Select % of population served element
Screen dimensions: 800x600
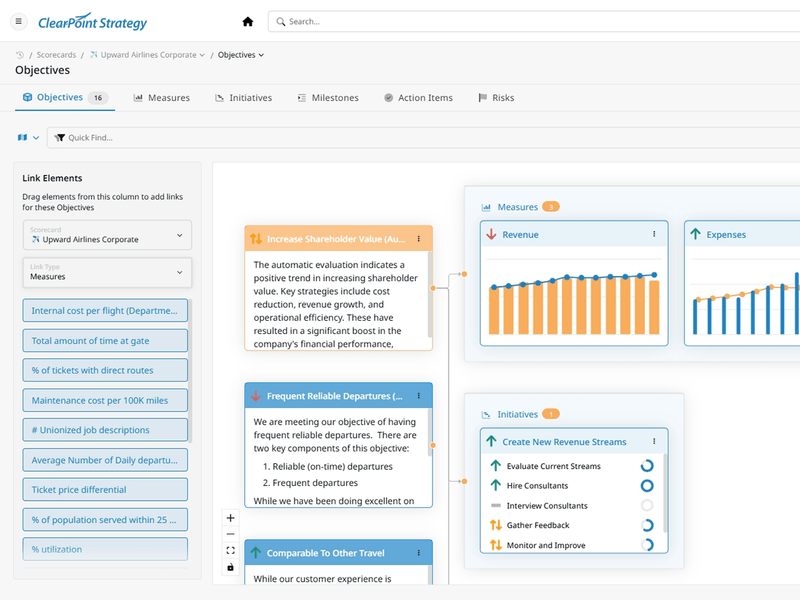pyautogui.click(x=105, y=520)
